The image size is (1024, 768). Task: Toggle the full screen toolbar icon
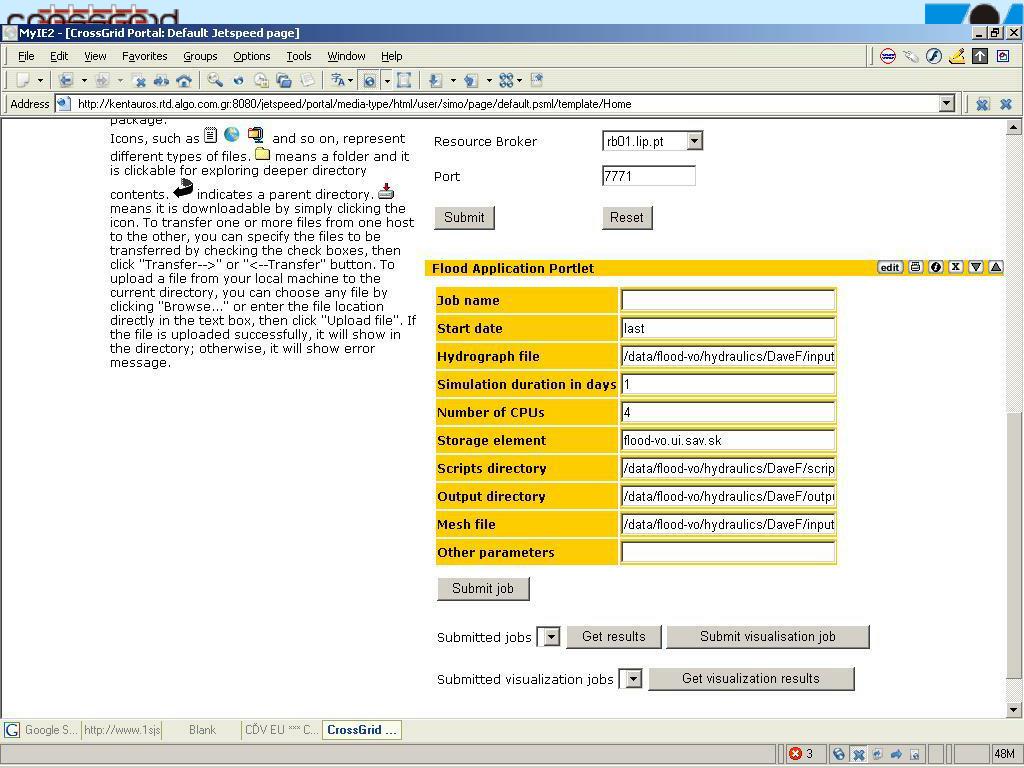point(404,80)
